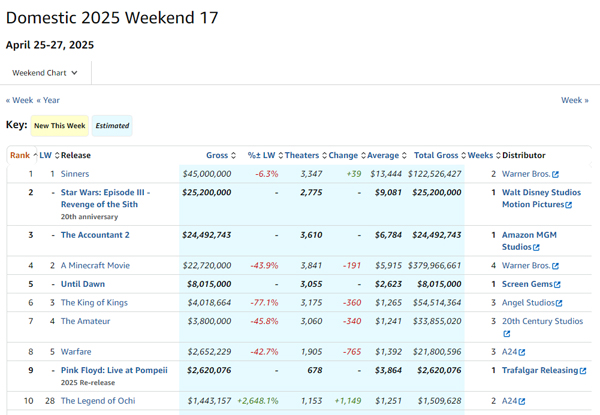Sort table by Change column

(x=347, y=155)
